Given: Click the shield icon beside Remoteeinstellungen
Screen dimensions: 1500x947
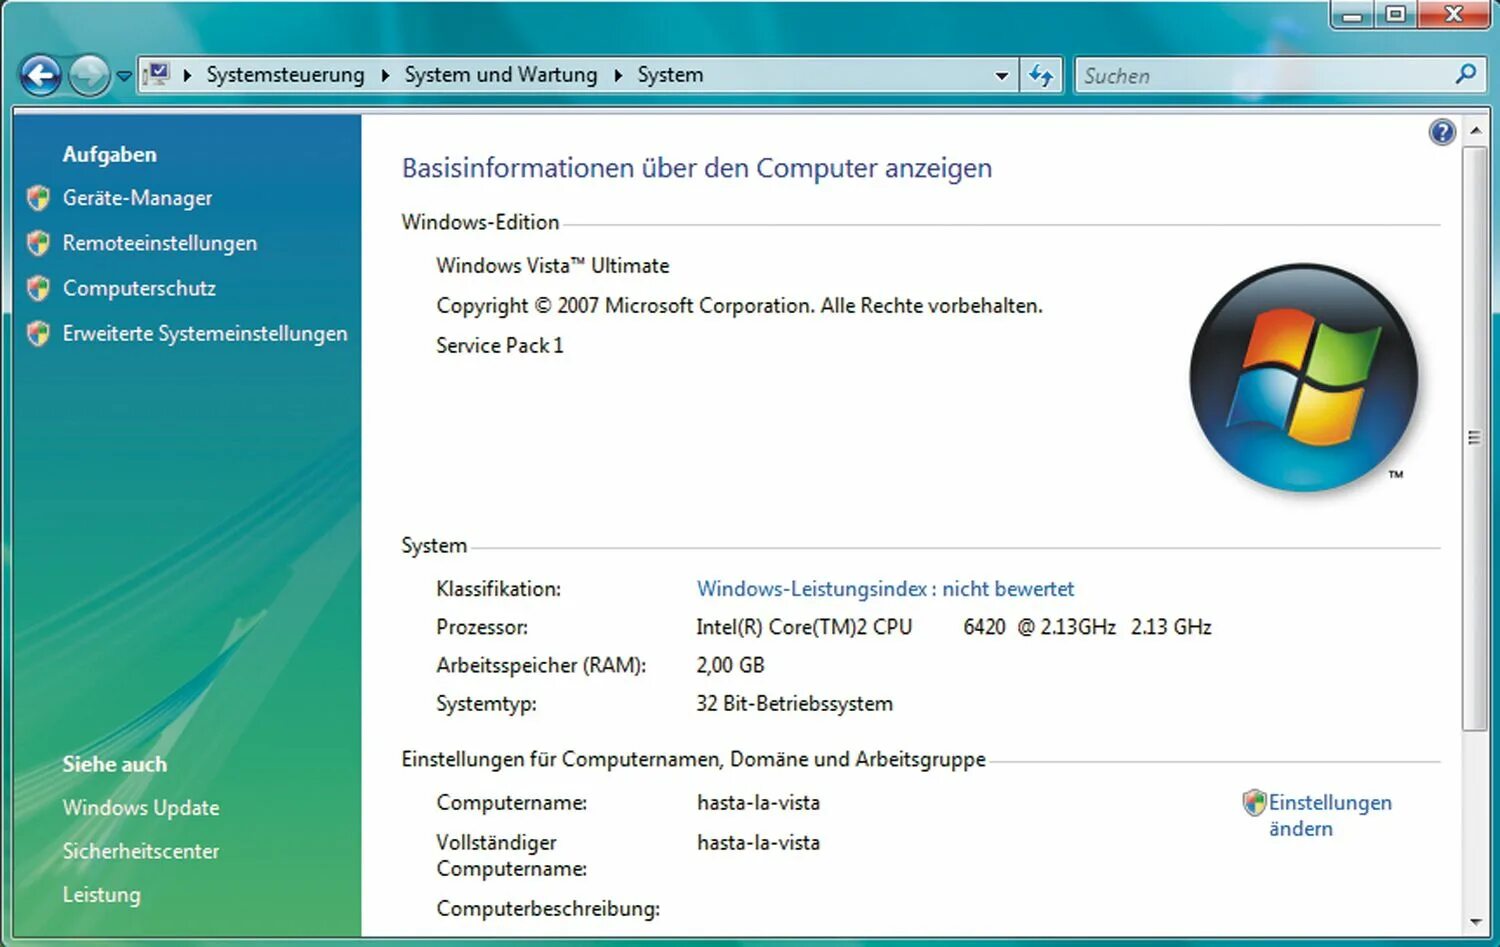Looking at the screenshot, I should click(x=39, y=243).
